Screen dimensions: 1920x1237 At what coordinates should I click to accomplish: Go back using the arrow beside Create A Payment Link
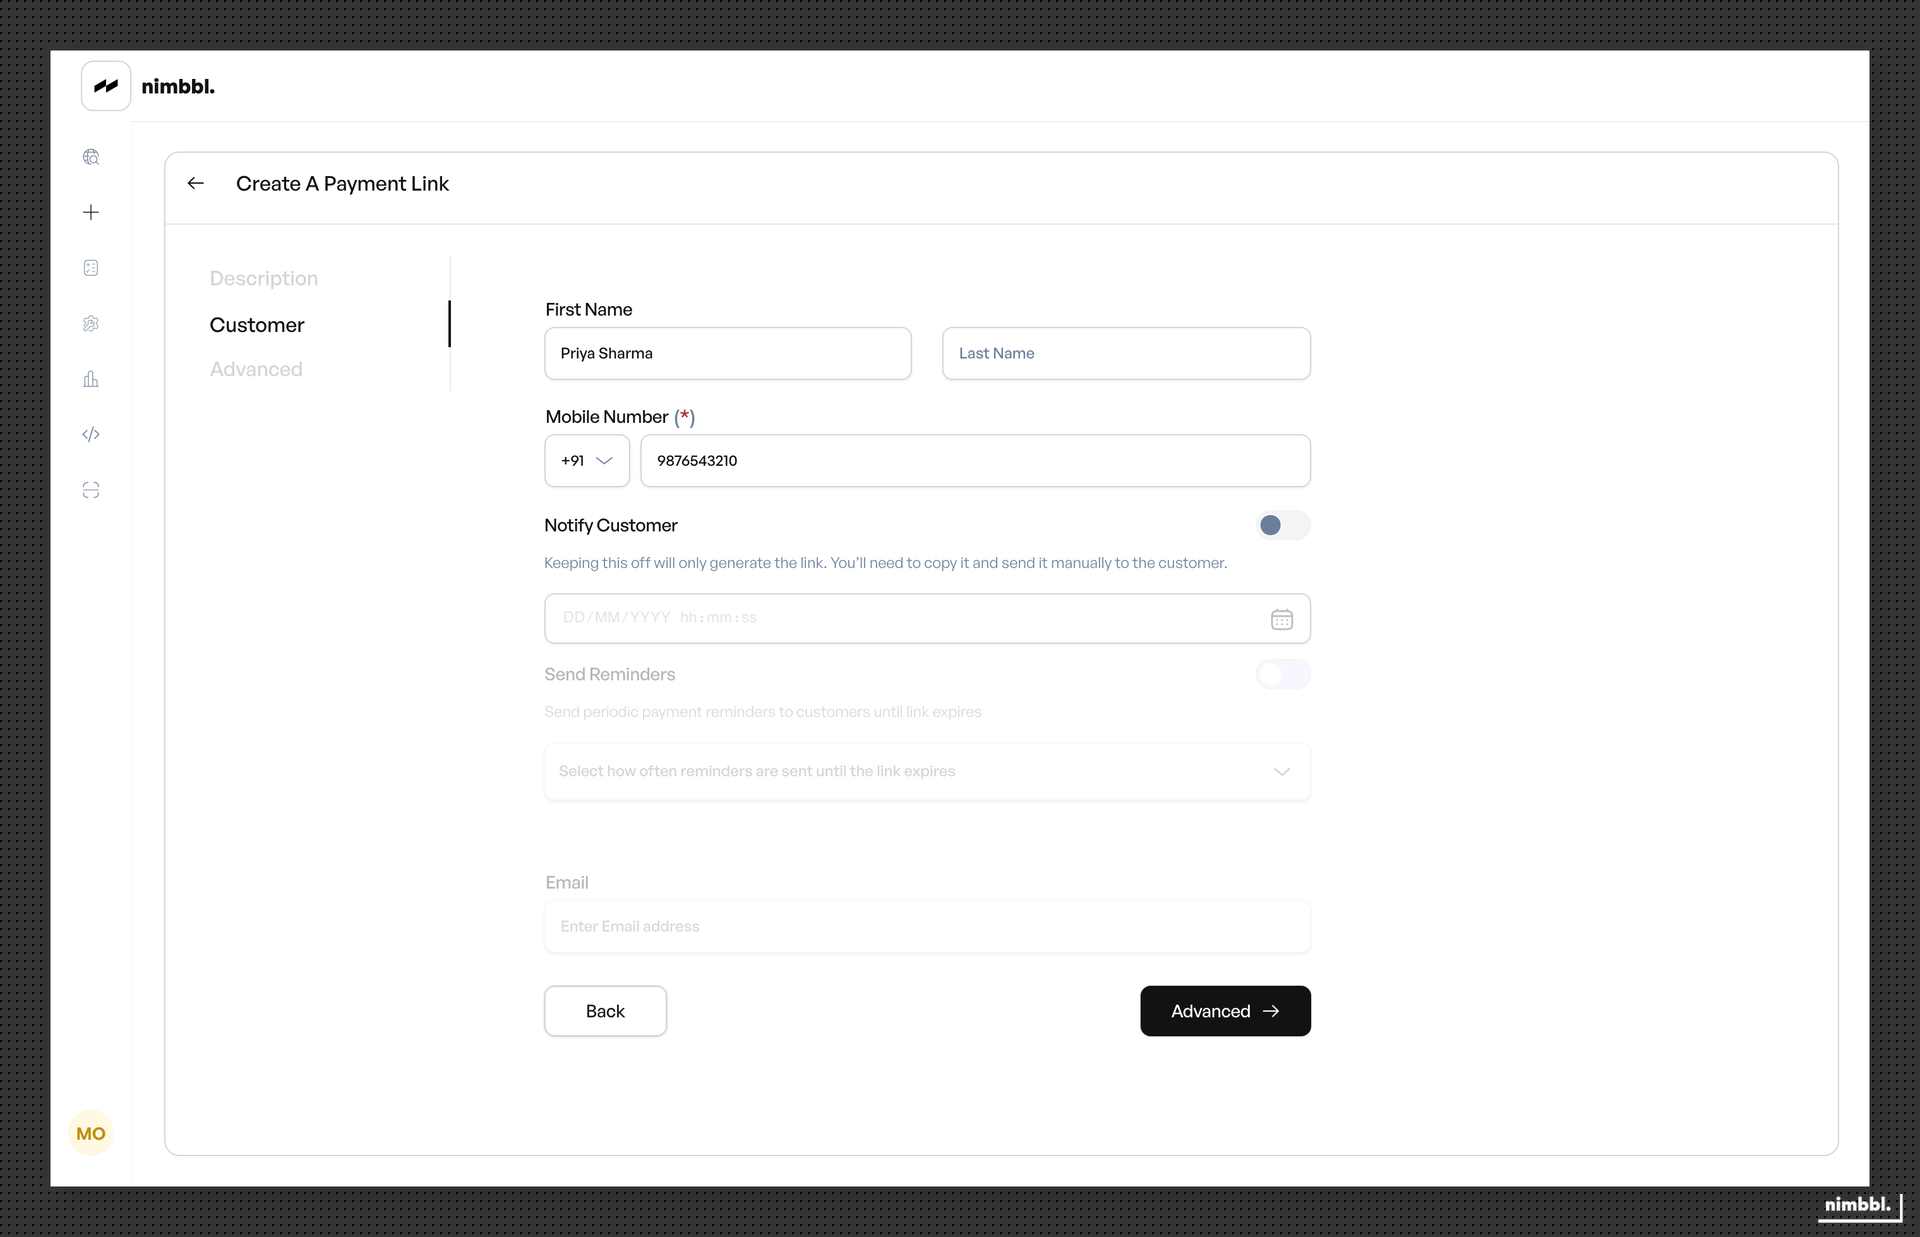pyautogui.click(x=195, y=183)
